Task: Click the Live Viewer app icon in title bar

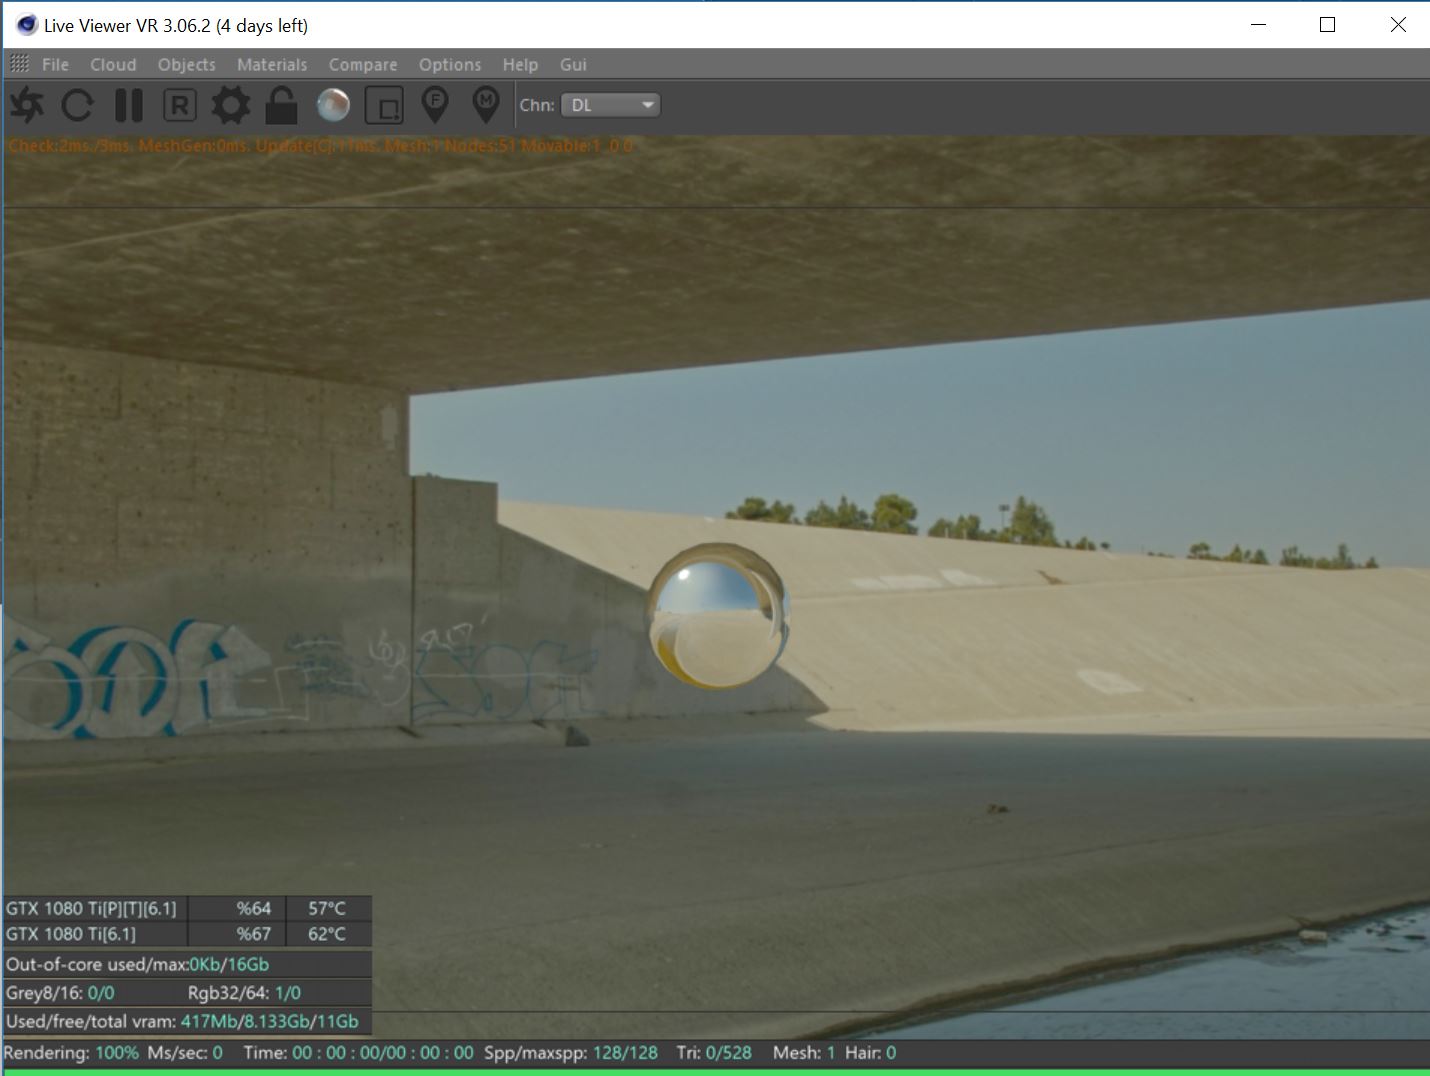Action: 27,25
